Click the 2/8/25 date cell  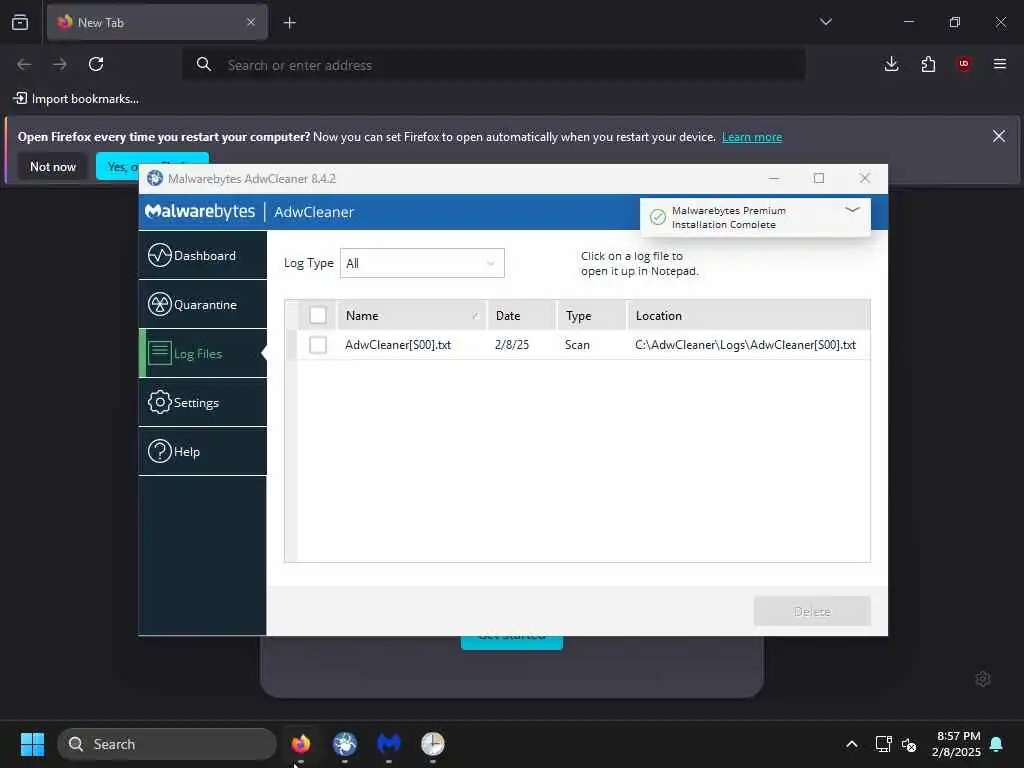coord(512,345)
